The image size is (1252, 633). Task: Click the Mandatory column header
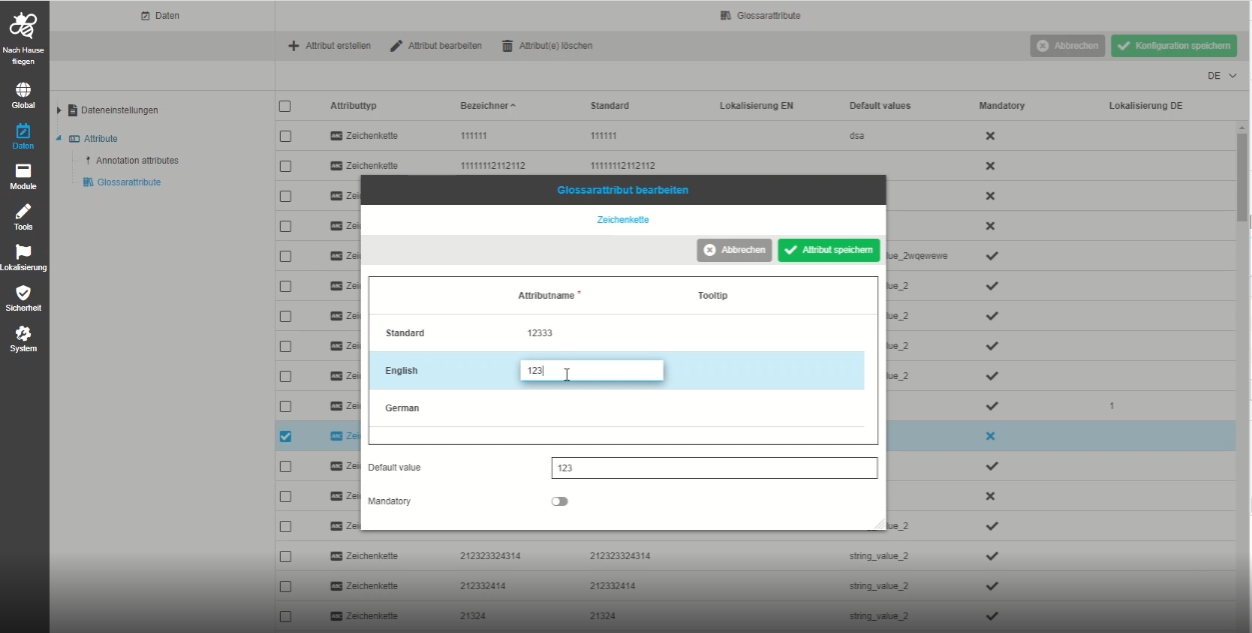(1002, 106)
